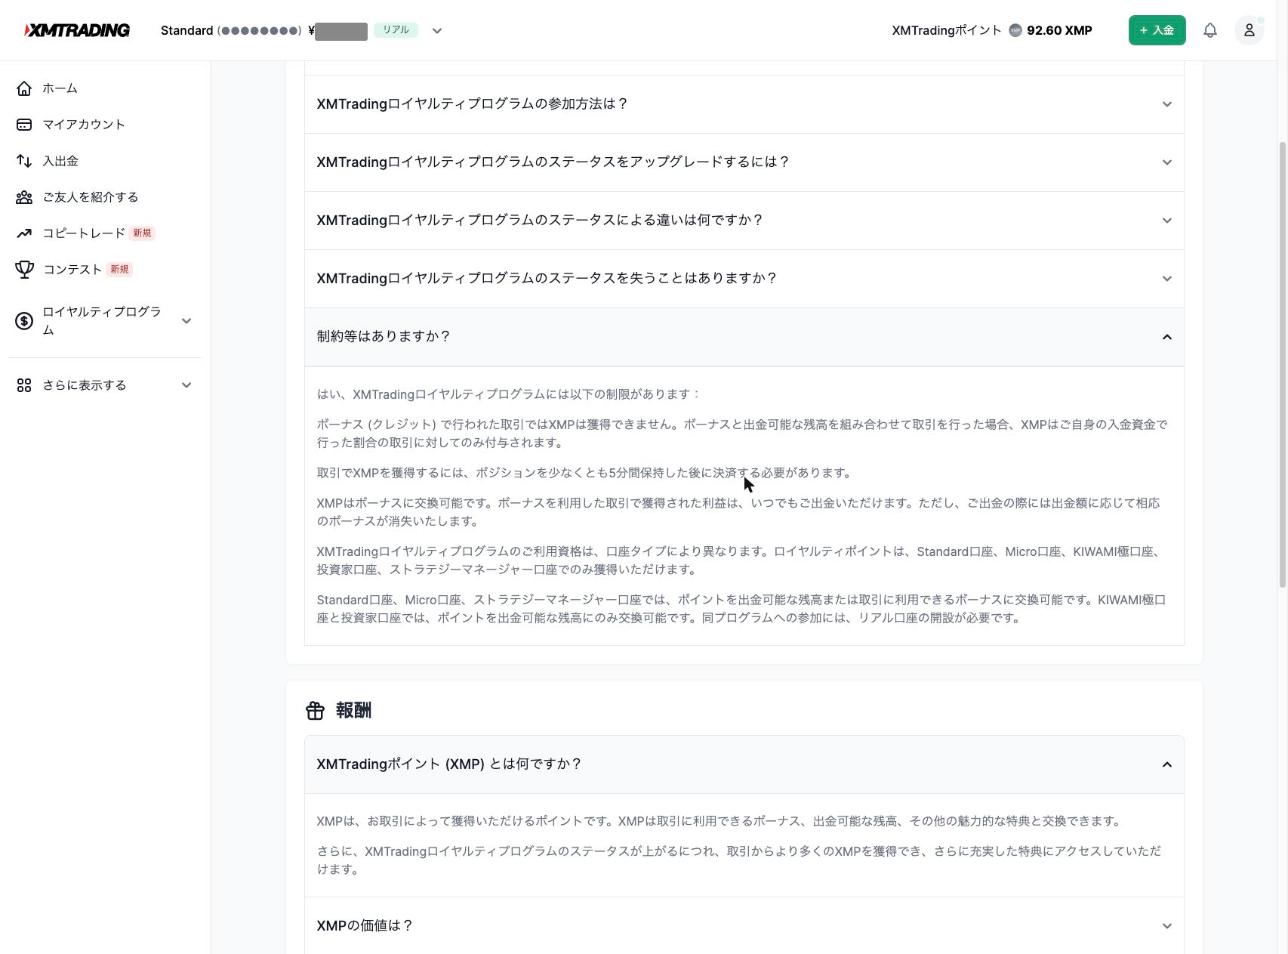
Task: Click the show-more grid icon
Action: [x=24, y=385]
